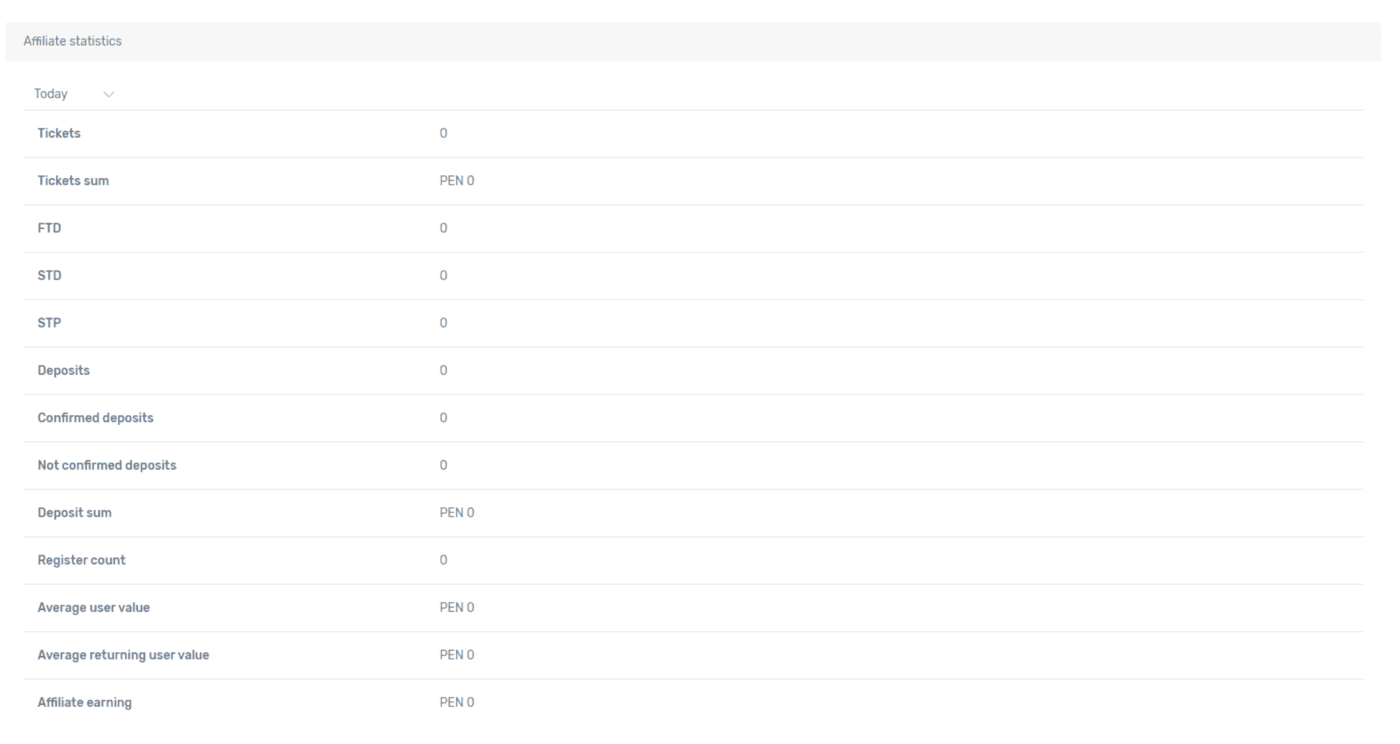Image resolution: width=1400 pixels, height=744 pixels.
Task: Click the Register count label
Action: (81, 560)
